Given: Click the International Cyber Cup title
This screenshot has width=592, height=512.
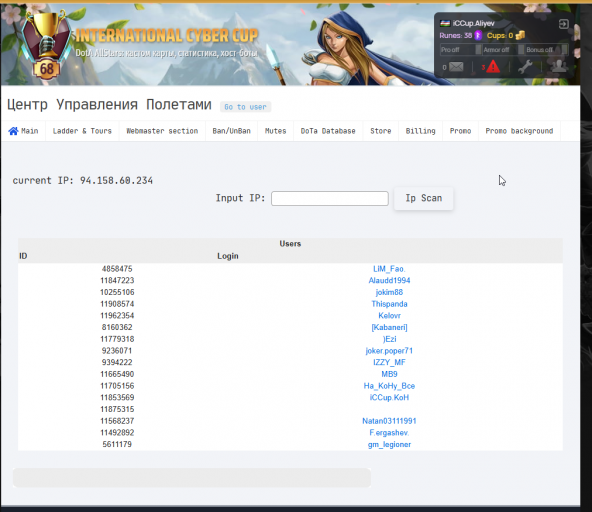Looking at the screenshot, I should pyautogui.click(x=167, y=36).
